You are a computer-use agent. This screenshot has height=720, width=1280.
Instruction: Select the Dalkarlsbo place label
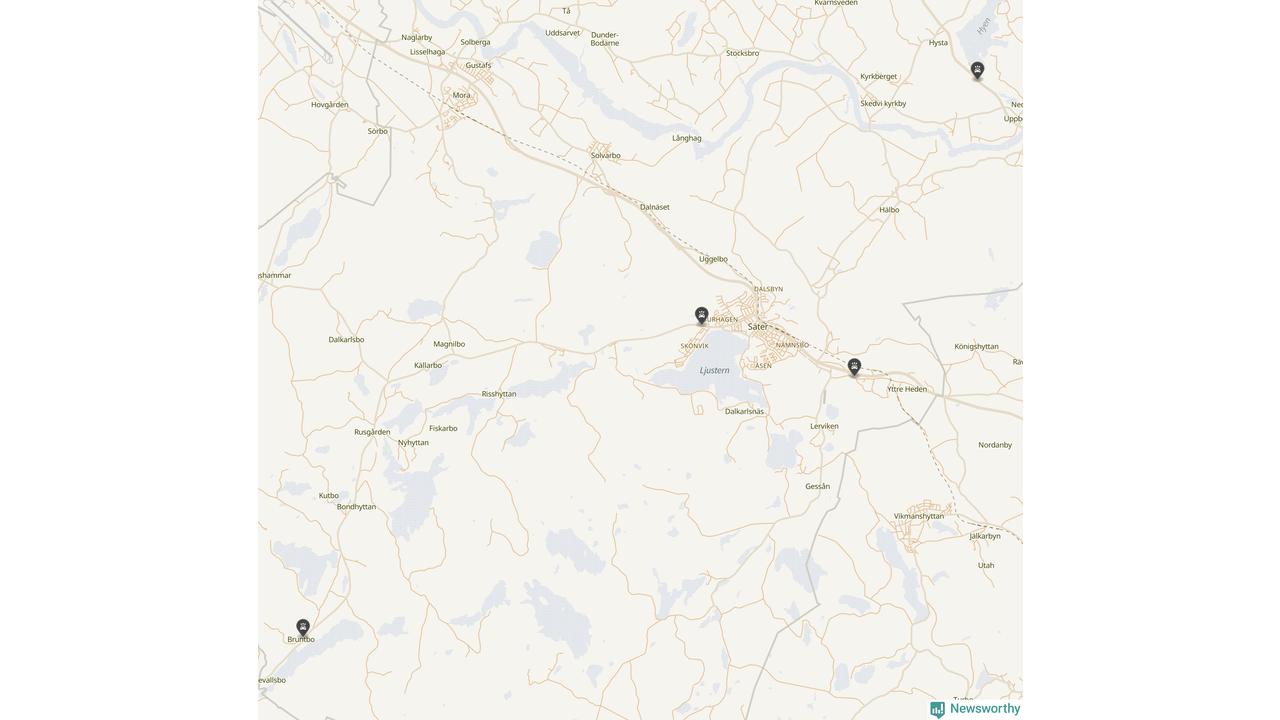coord(346,339)
